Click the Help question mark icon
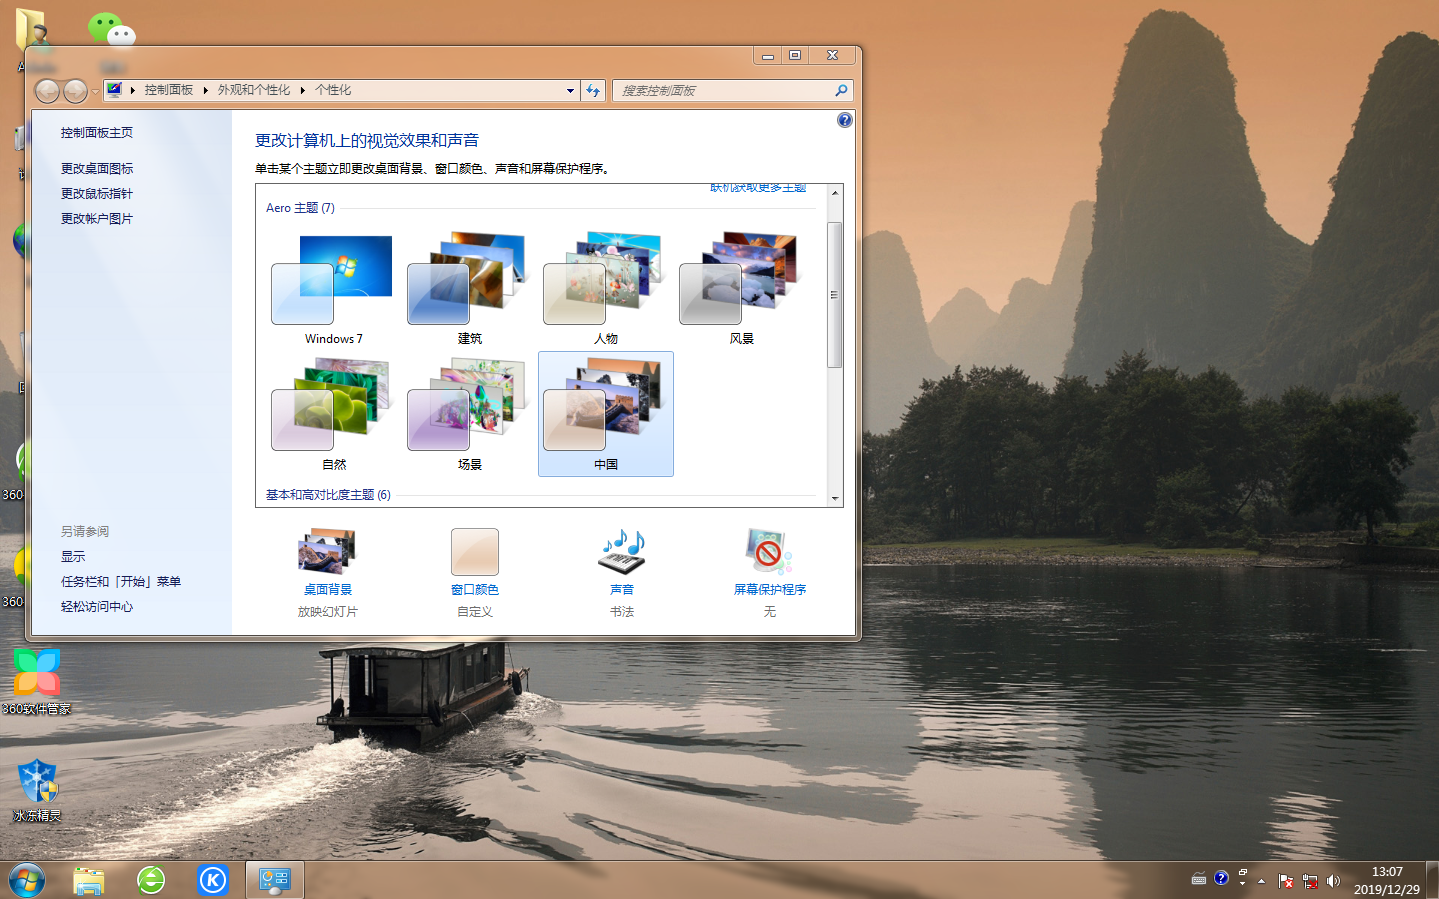This screenshot has width=1439, height=899. pos(844,119)
